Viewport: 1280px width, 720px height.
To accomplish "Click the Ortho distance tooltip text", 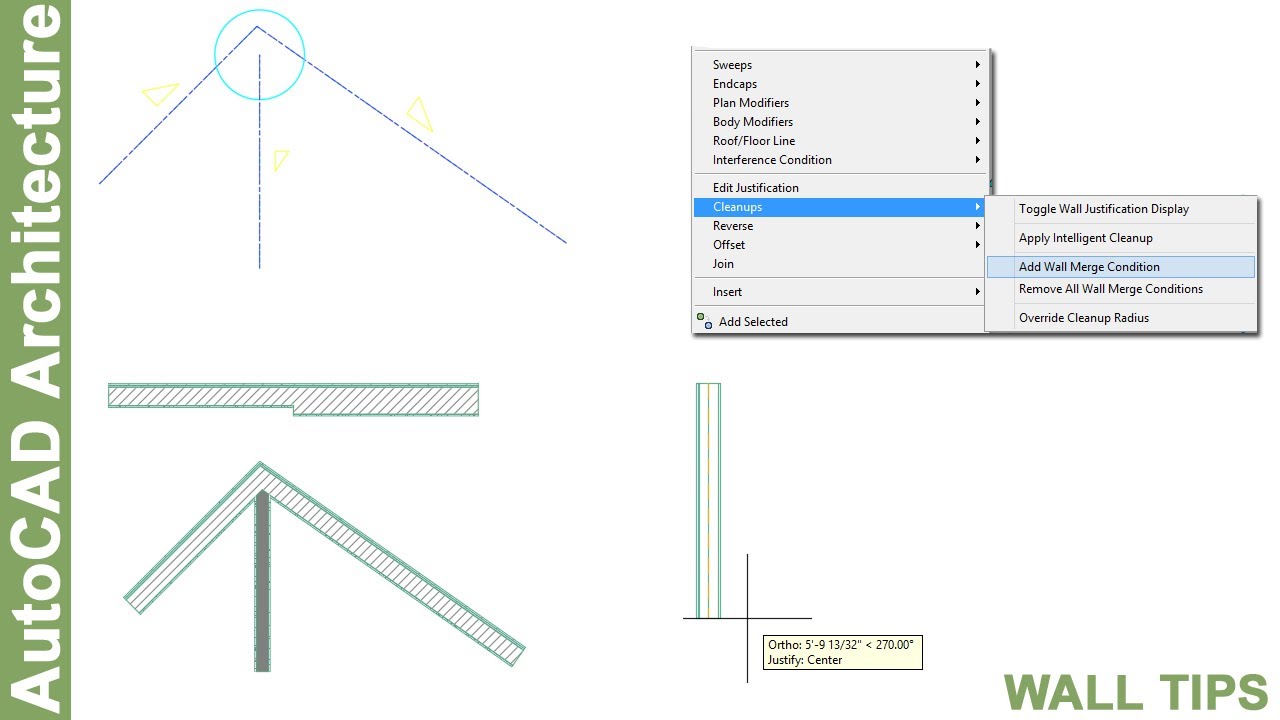I will (x=841, y=645).
